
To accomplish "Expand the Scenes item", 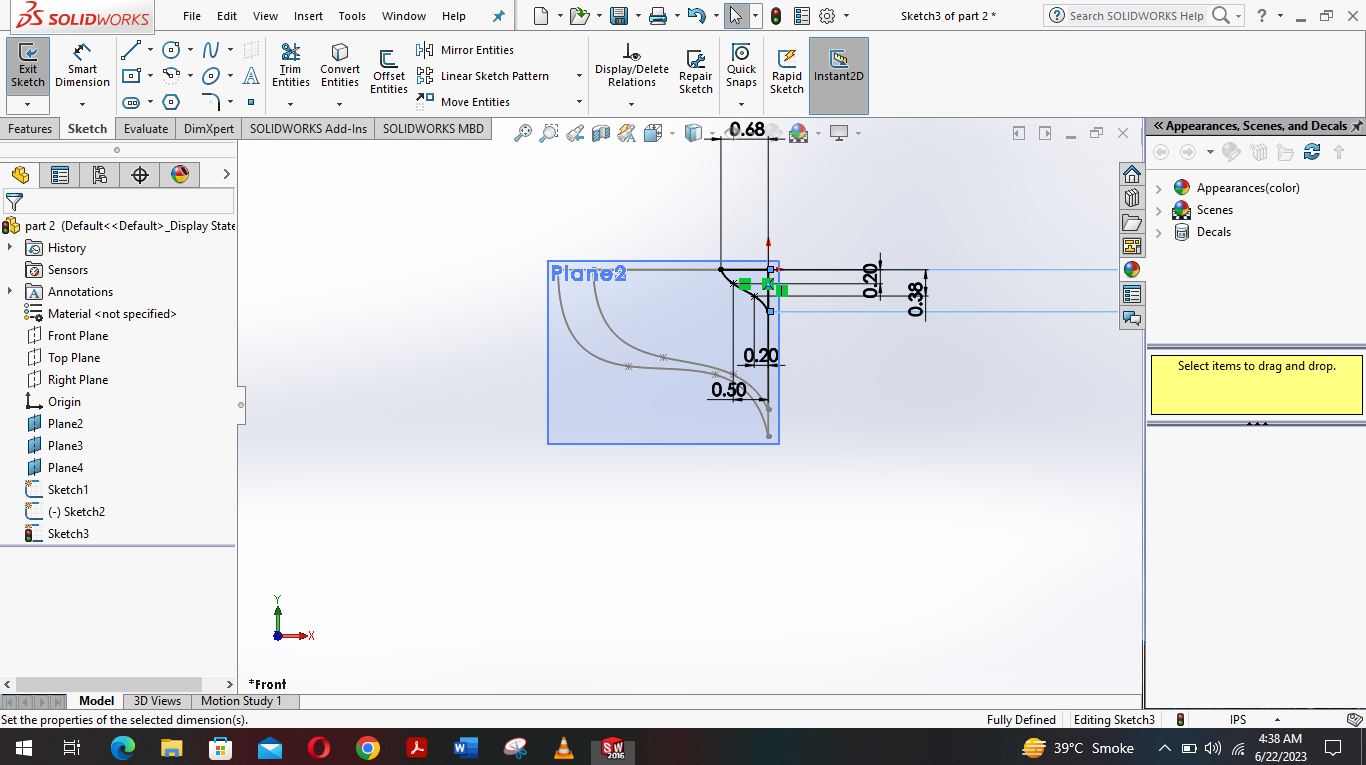I will point(1159,210).
